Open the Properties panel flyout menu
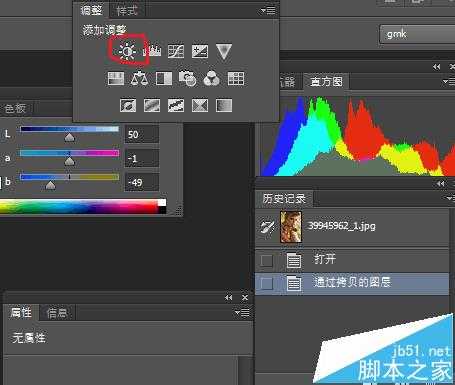 click(242, 313)
